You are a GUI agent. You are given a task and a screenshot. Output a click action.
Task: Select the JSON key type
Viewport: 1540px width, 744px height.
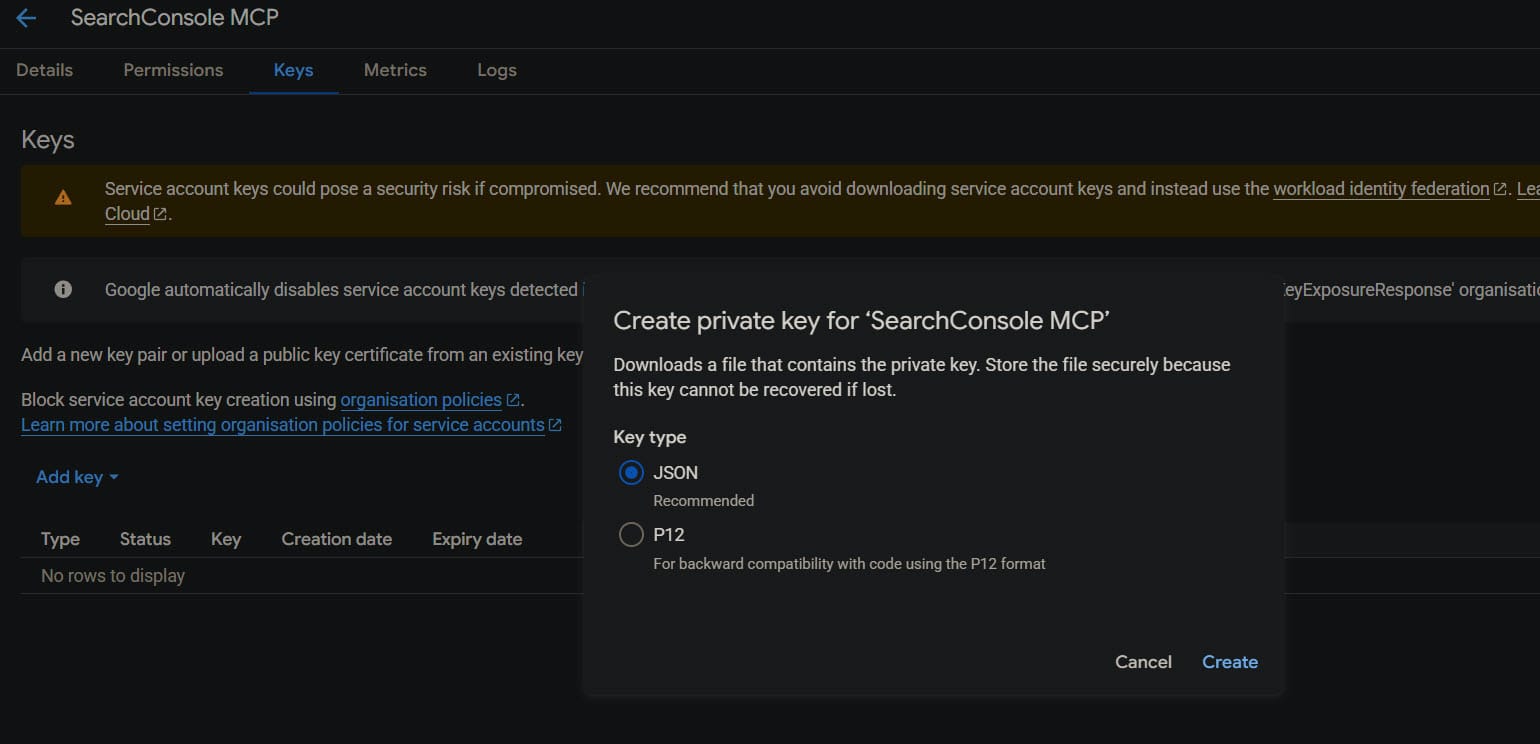click(x=631, y=473)
